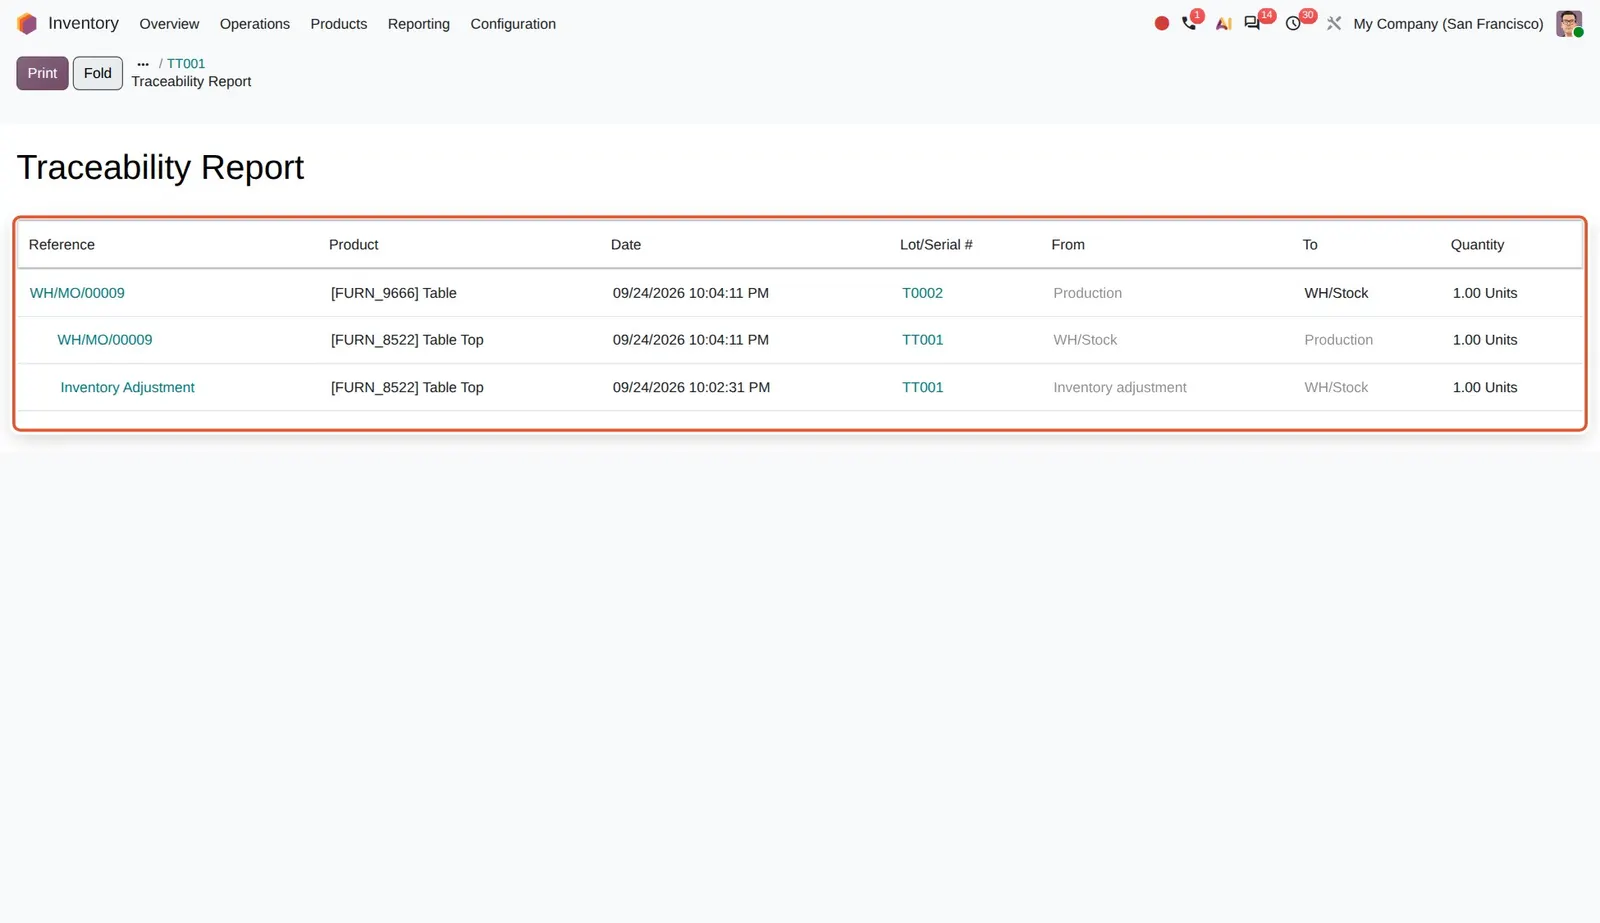Click the Lot/Serial # column header
The width and height of the screenshot is (1600, 923).
tap(936, 245)
